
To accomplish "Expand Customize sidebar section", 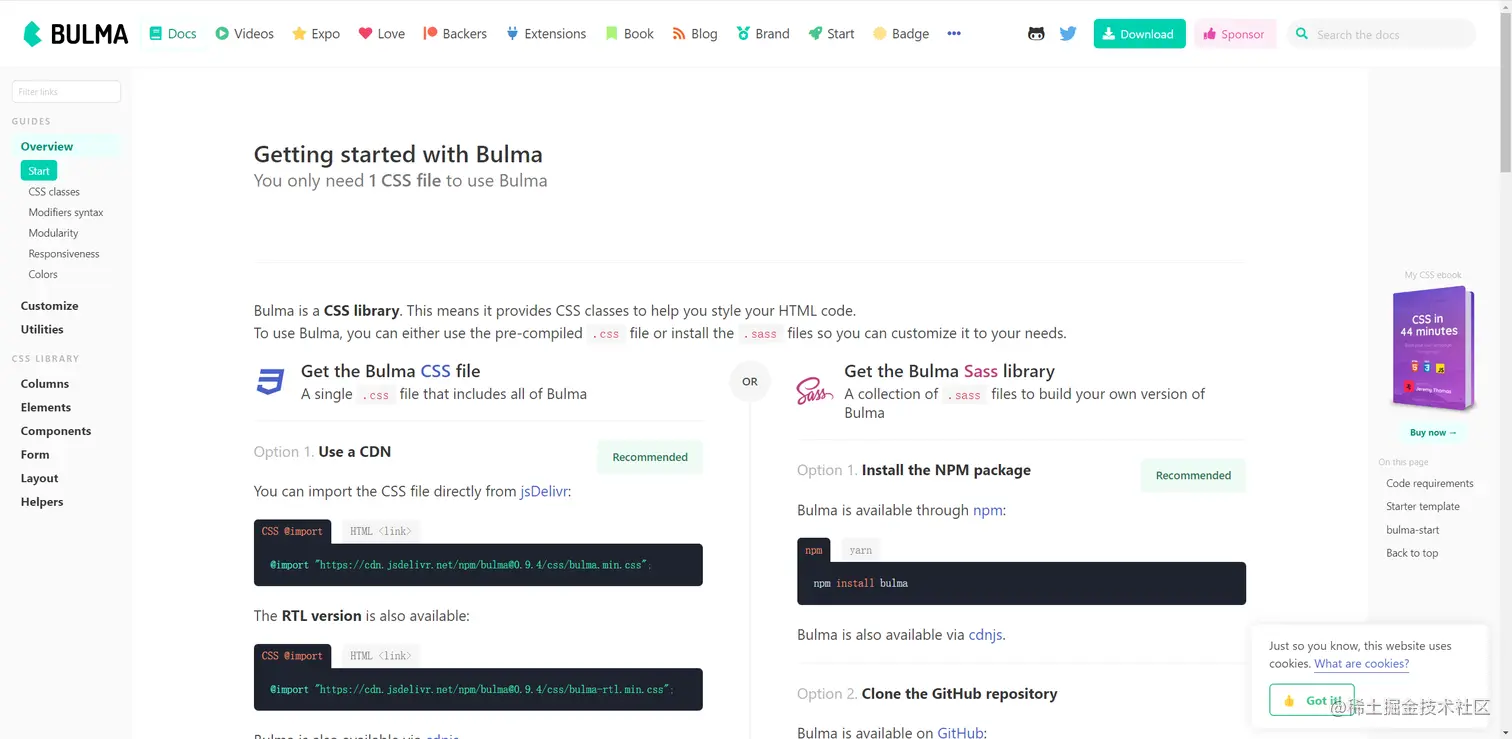I will tap(49, 306).
